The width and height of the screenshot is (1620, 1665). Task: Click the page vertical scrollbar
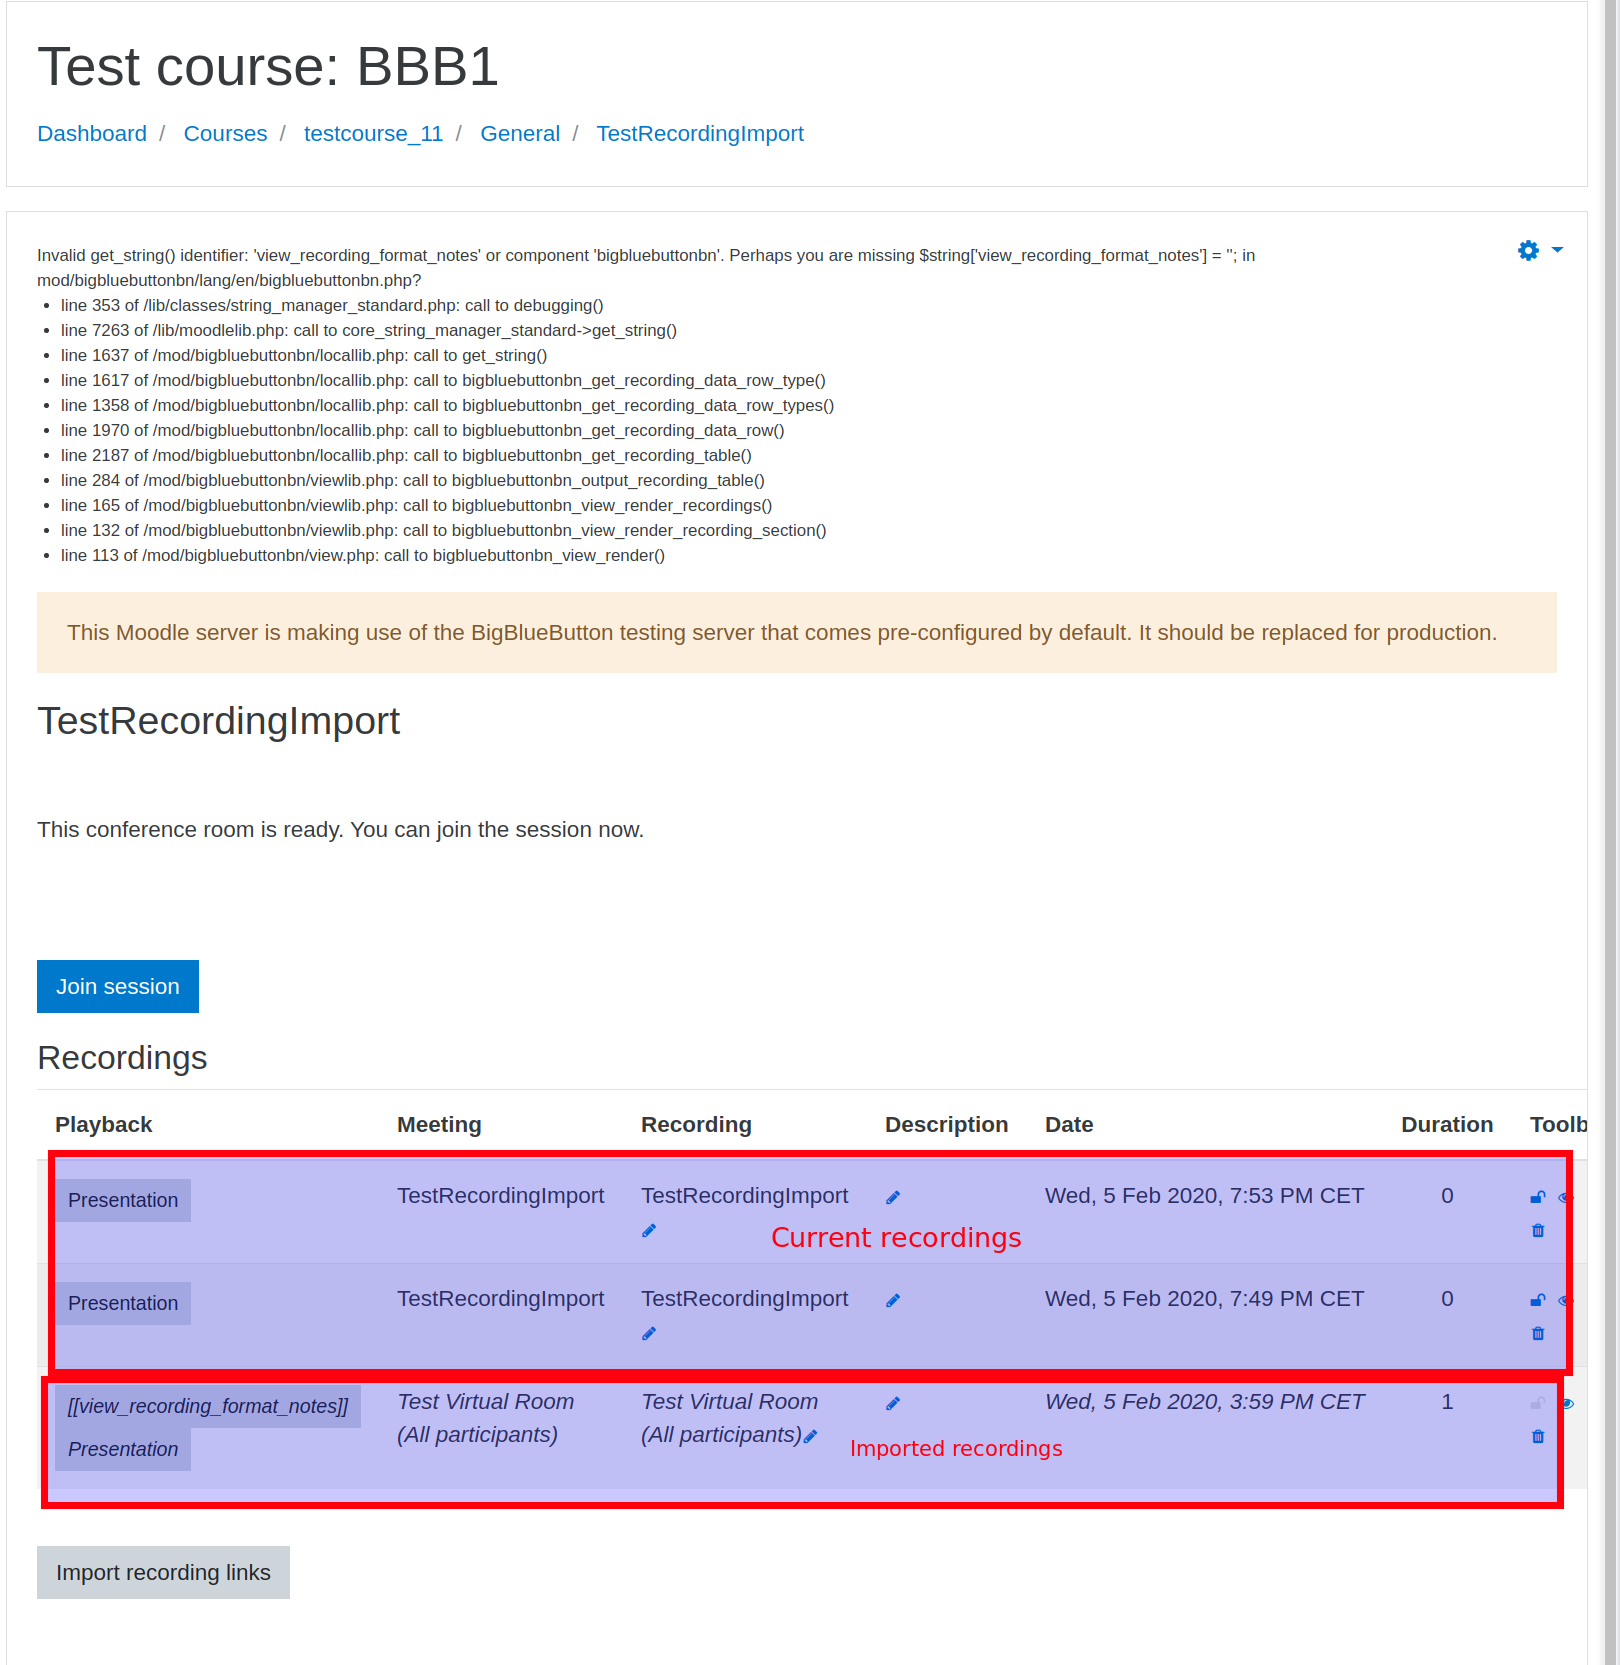1611,832
